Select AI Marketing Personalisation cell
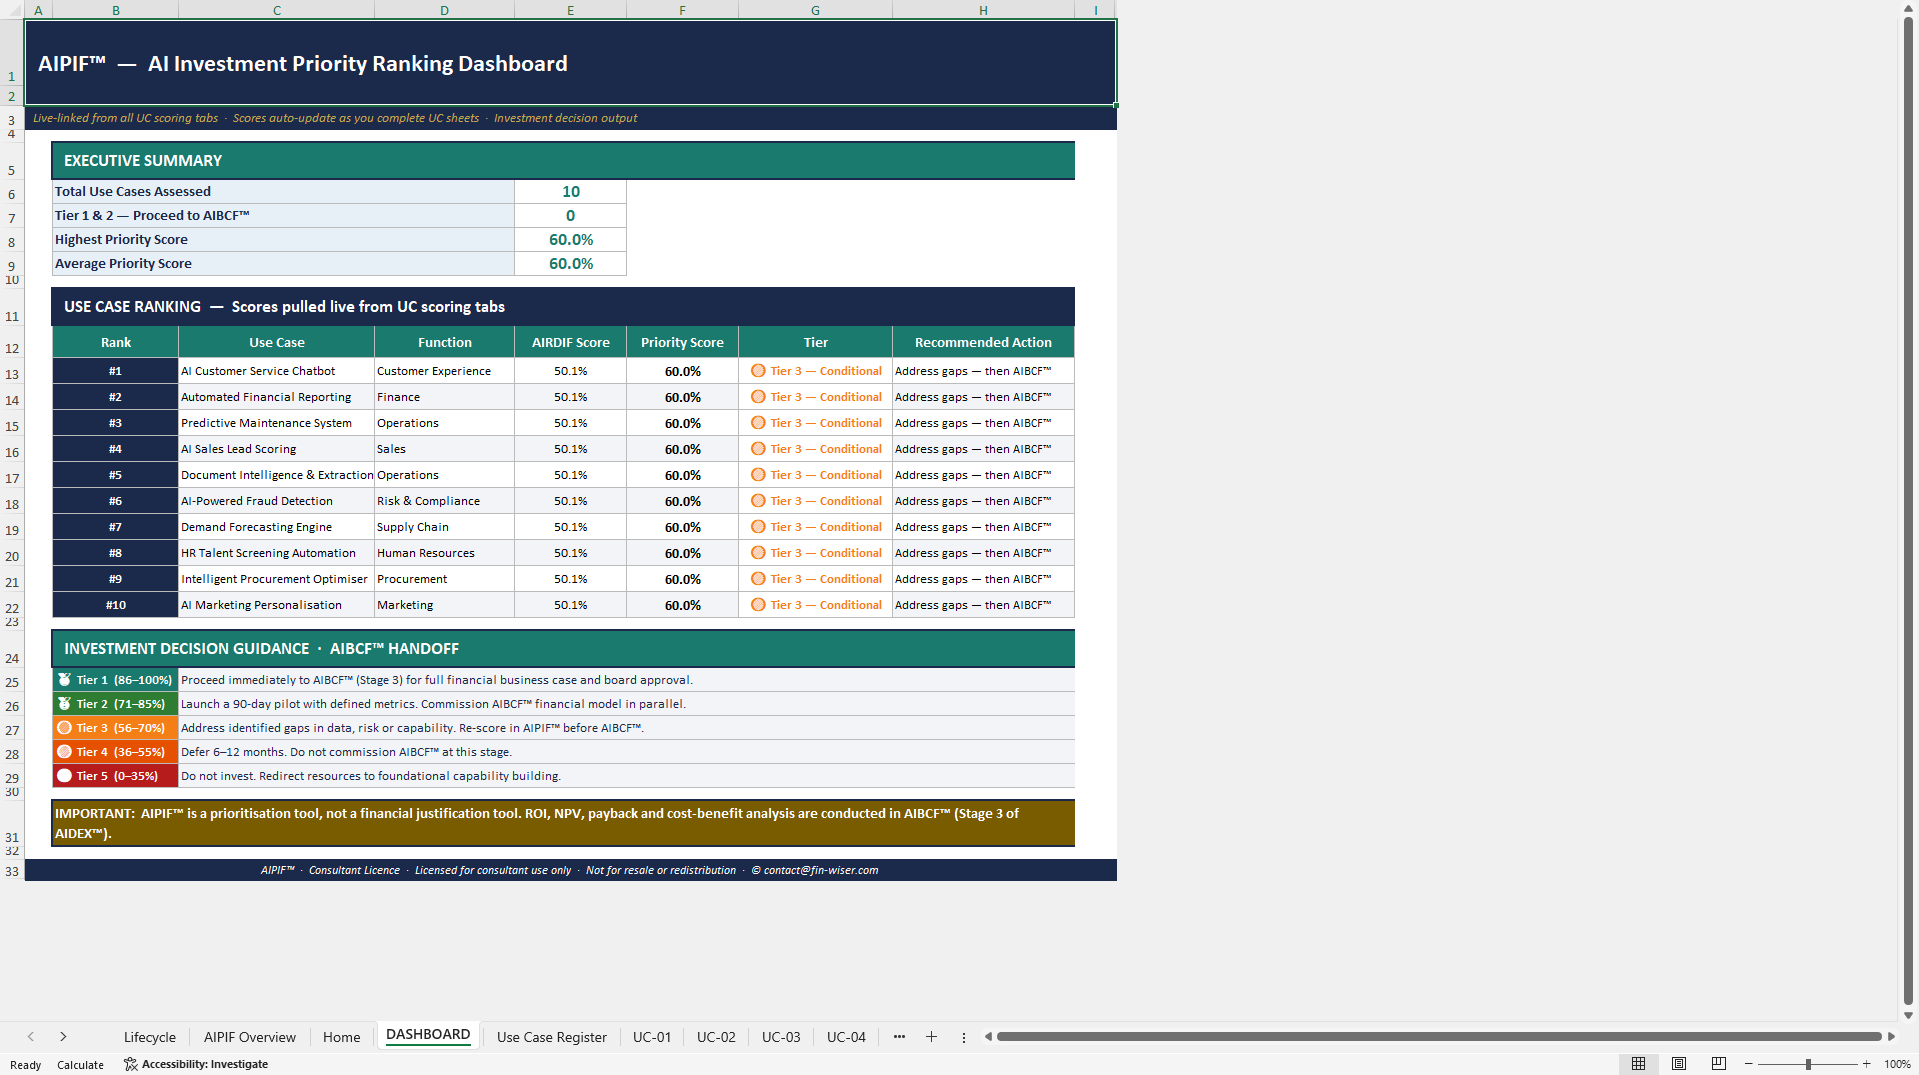Viewport: 1919px width, 1075px height. (277, 605)
